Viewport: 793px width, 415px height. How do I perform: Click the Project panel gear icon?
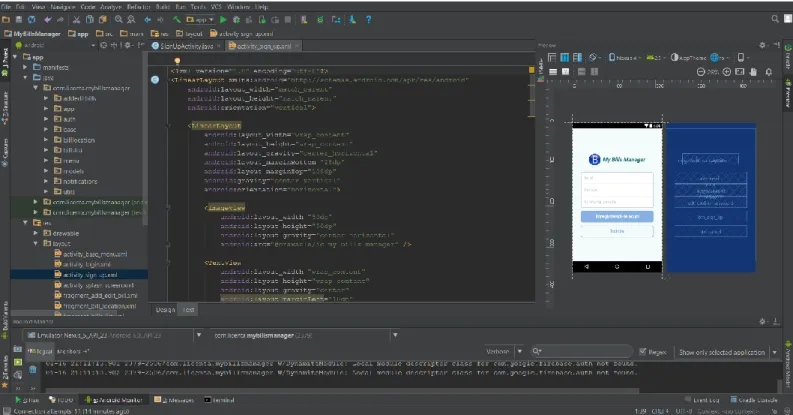[127, 45]
